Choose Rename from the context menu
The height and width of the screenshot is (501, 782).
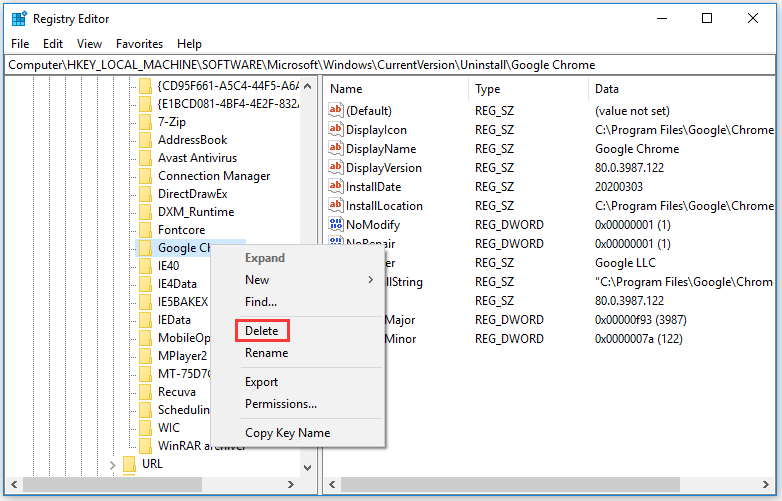click(x=266, y=353)
